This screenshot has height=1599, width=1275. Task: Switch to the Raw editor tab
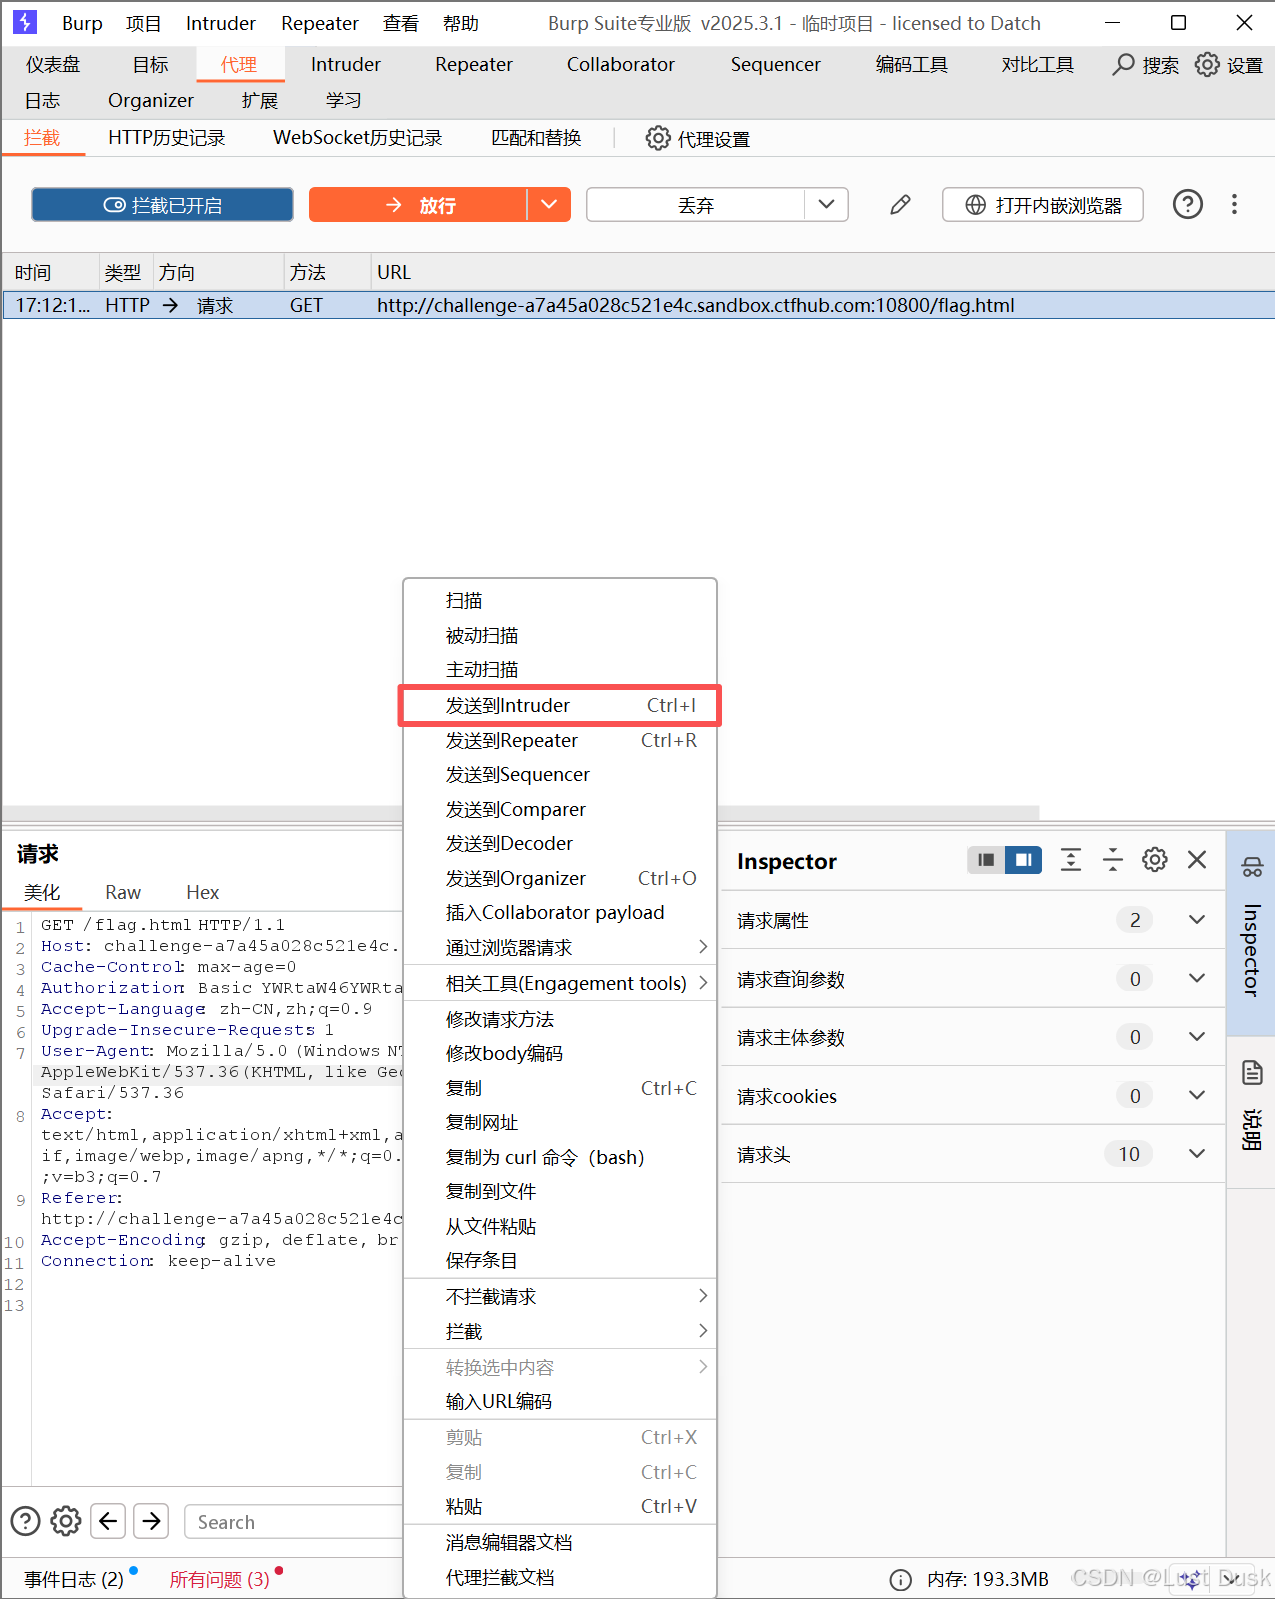tap(123, 892)
